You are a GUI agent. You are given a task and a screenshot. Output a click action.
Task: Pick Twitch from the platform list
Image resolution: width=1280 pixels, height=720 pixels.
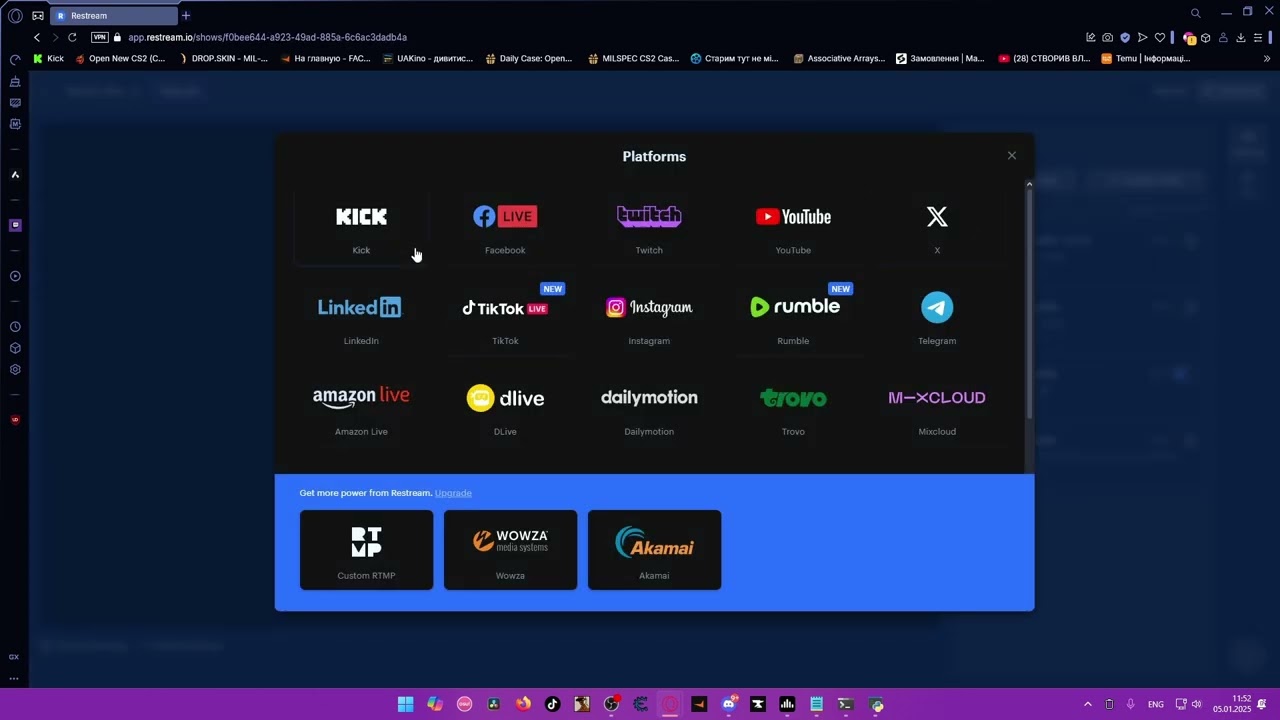click(x=649, y=229)
